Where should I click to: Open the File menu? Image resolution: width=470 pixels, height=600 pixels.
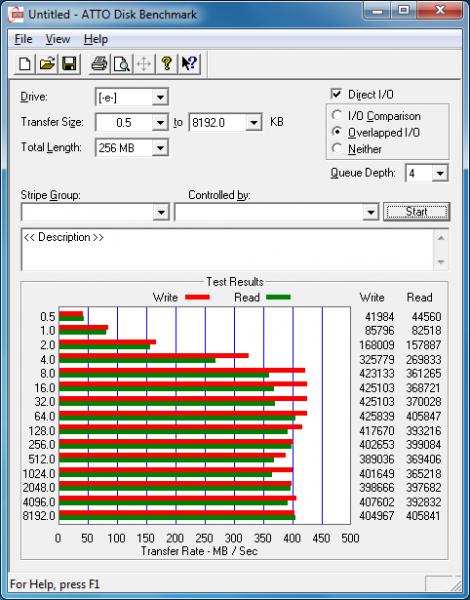click(x=23, y=39)
